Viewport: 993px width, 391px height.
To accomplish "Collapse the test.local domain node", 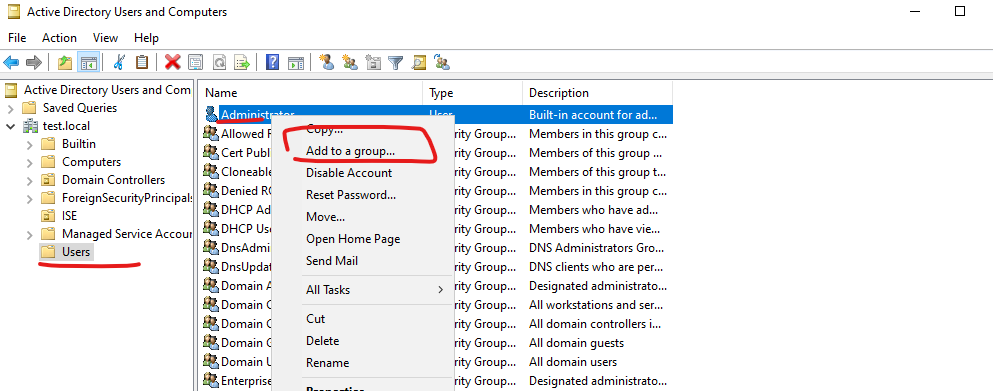I will [10, 126].
